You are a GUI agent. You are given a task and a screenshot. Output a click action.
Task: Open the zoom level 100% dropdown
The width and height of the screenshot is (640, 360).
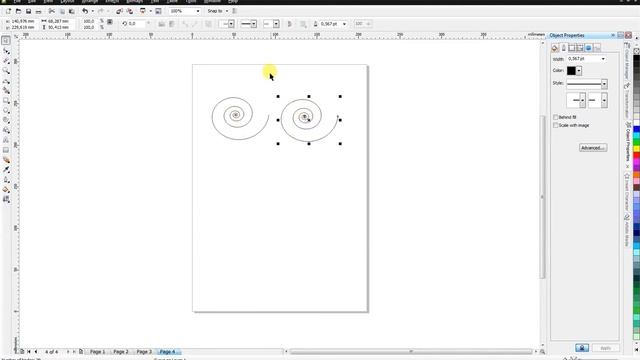tap(198, 11)
